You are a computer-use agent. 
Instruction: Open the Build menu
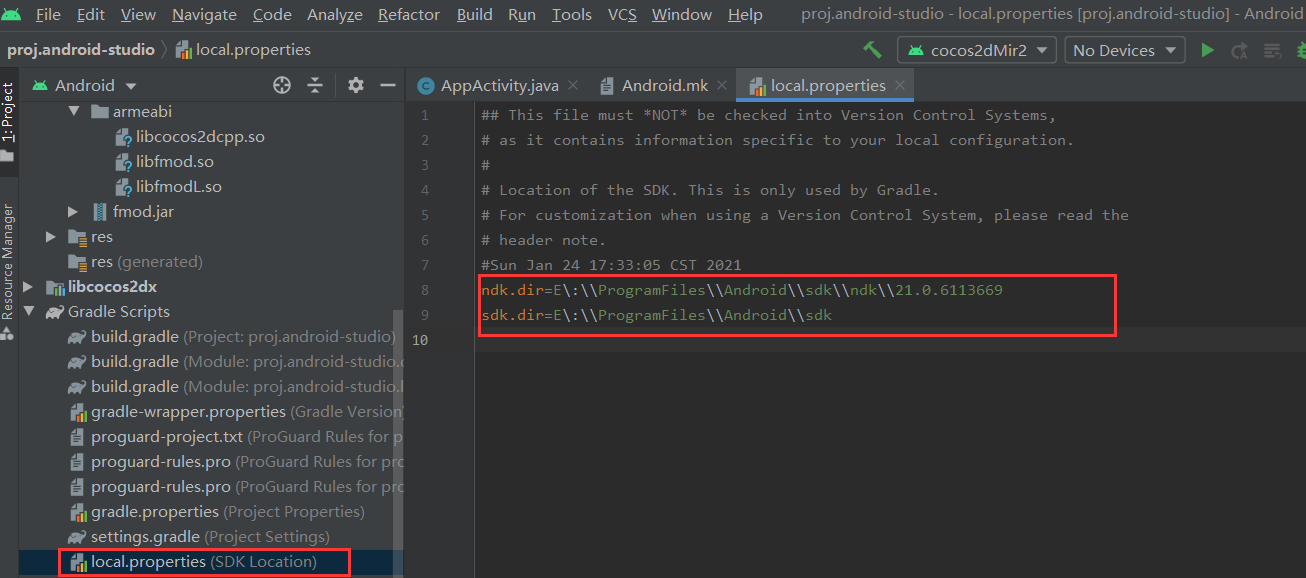click(x=474, y=15)
